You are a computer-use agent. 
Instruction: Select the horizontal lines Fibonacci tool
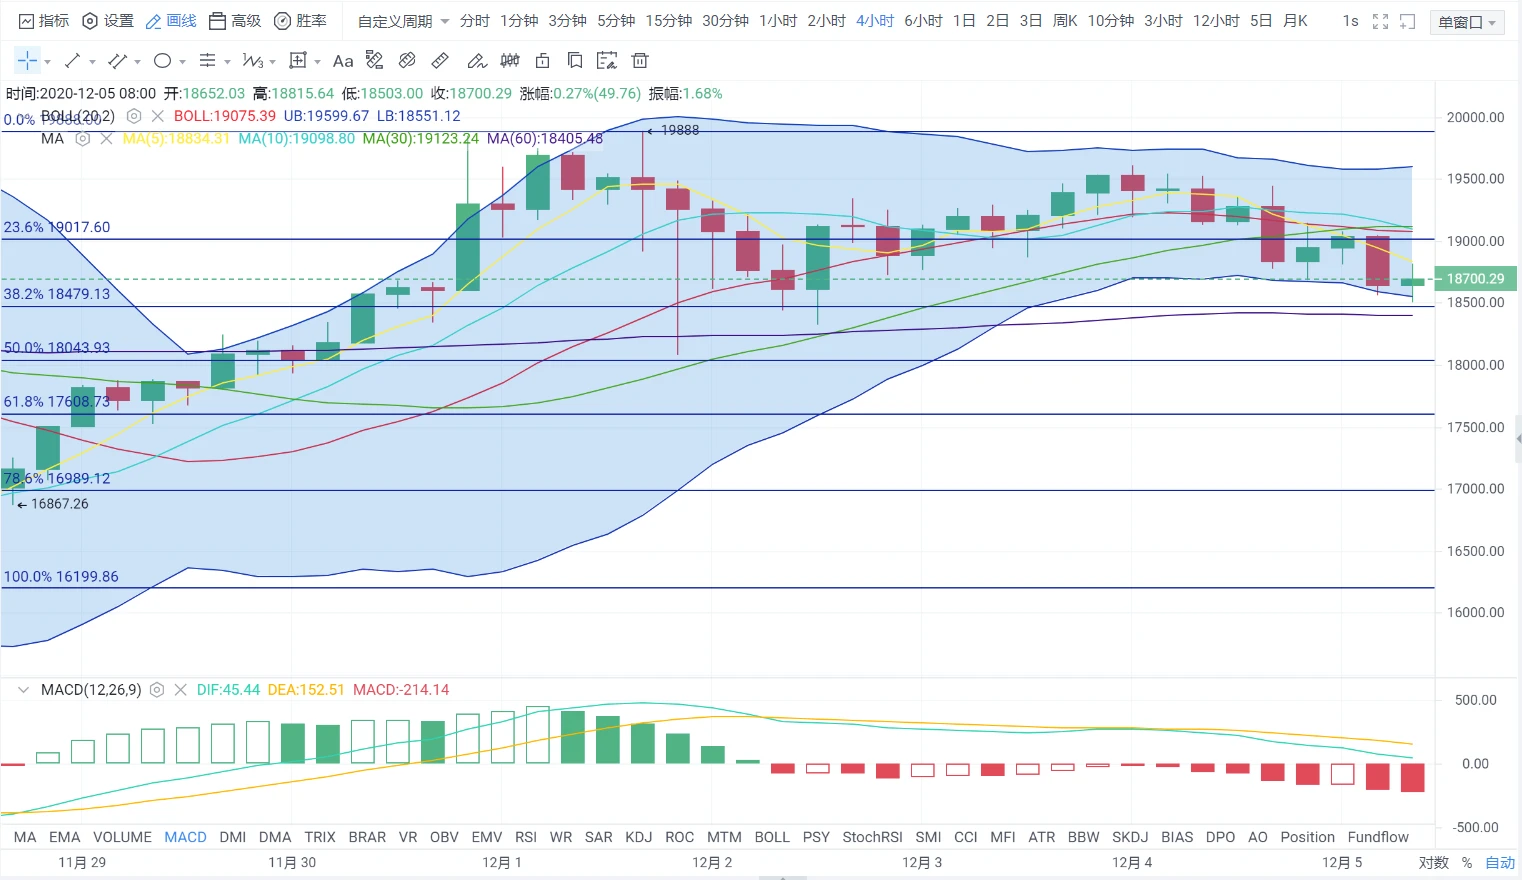click(x=207, y=61)
